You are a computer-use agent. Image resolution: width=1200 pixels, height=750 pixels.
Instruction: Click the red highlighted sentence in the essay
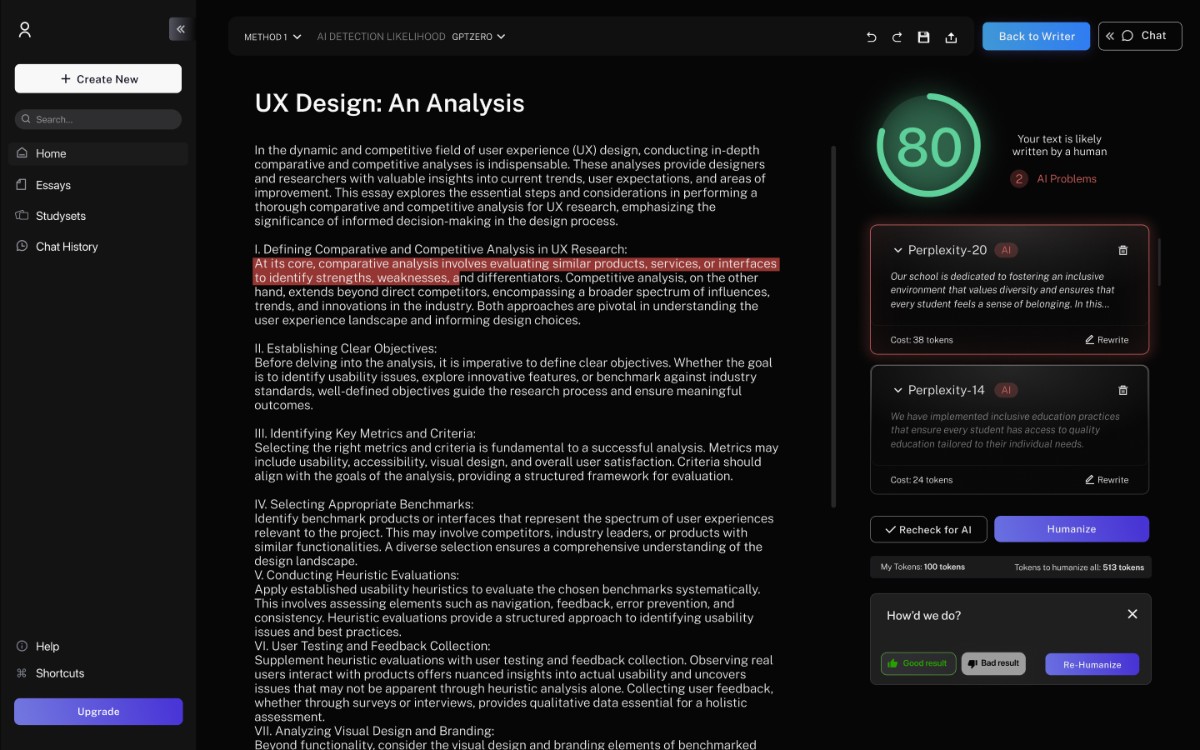coord(515,271)
